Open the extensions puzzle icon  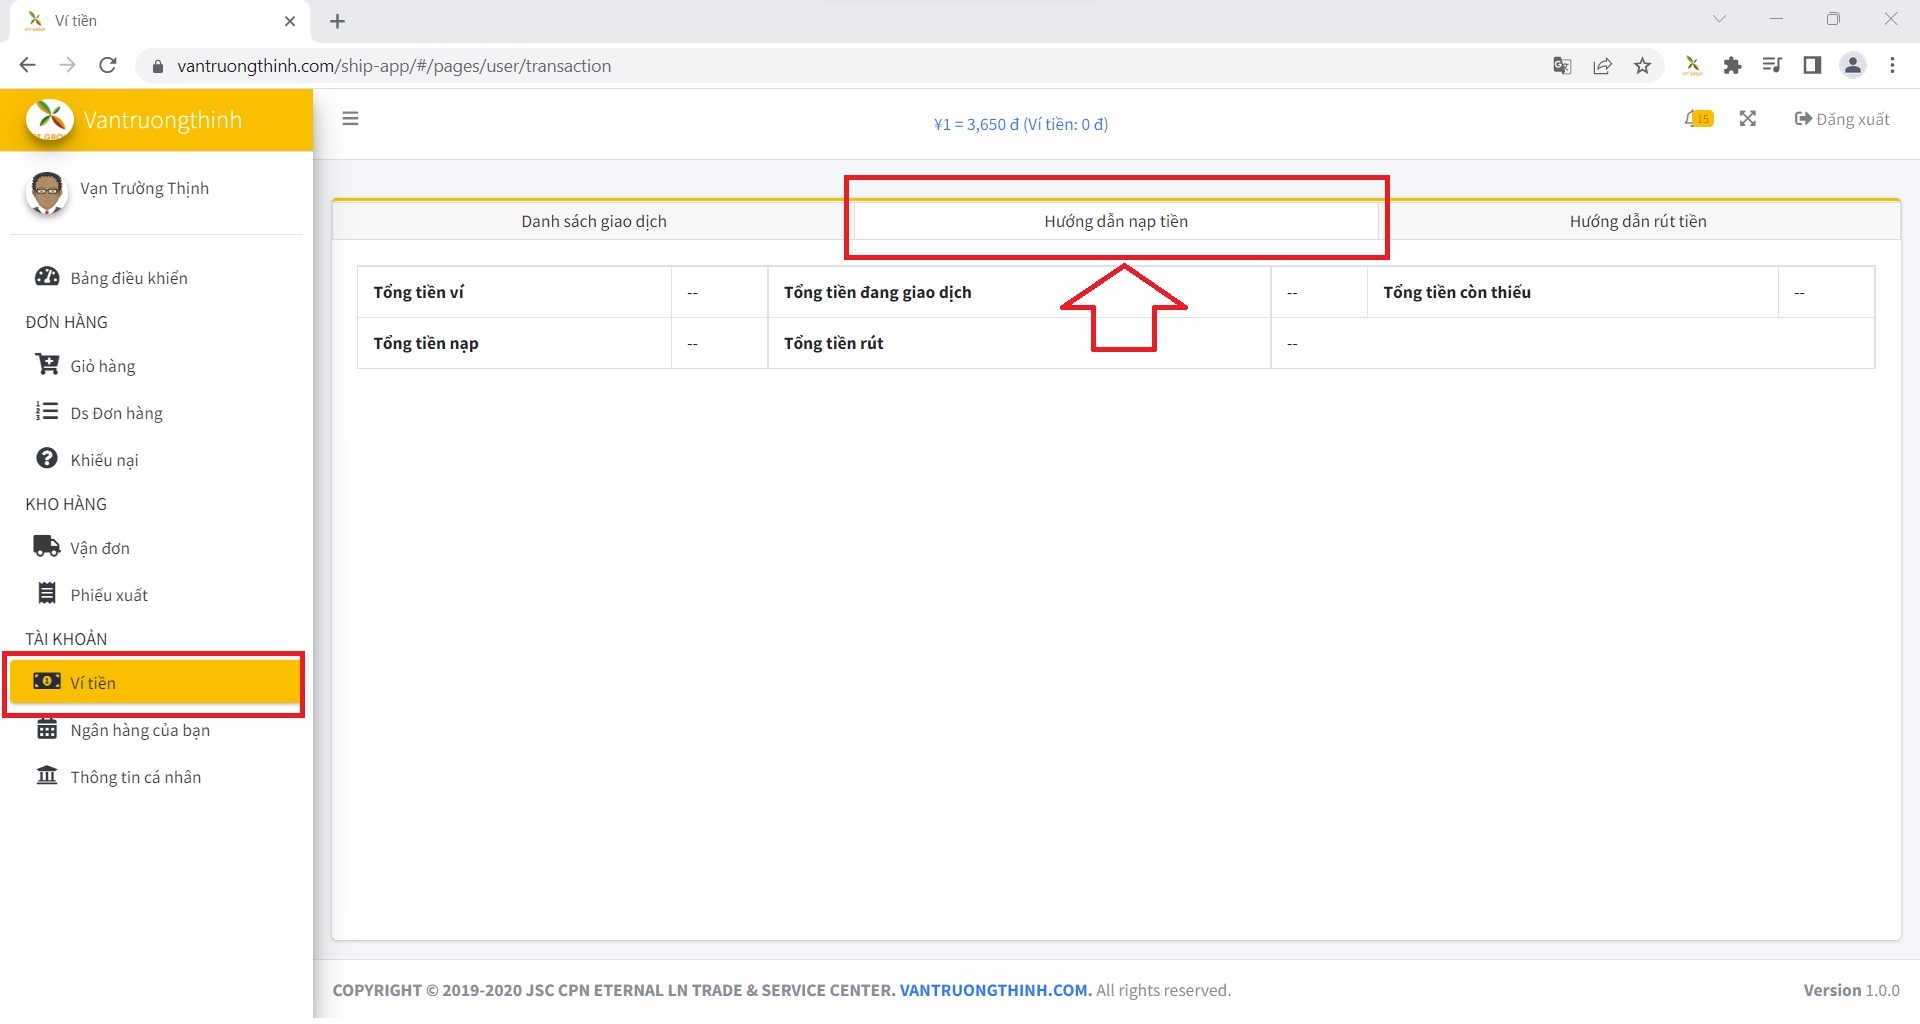point(1732,65)
